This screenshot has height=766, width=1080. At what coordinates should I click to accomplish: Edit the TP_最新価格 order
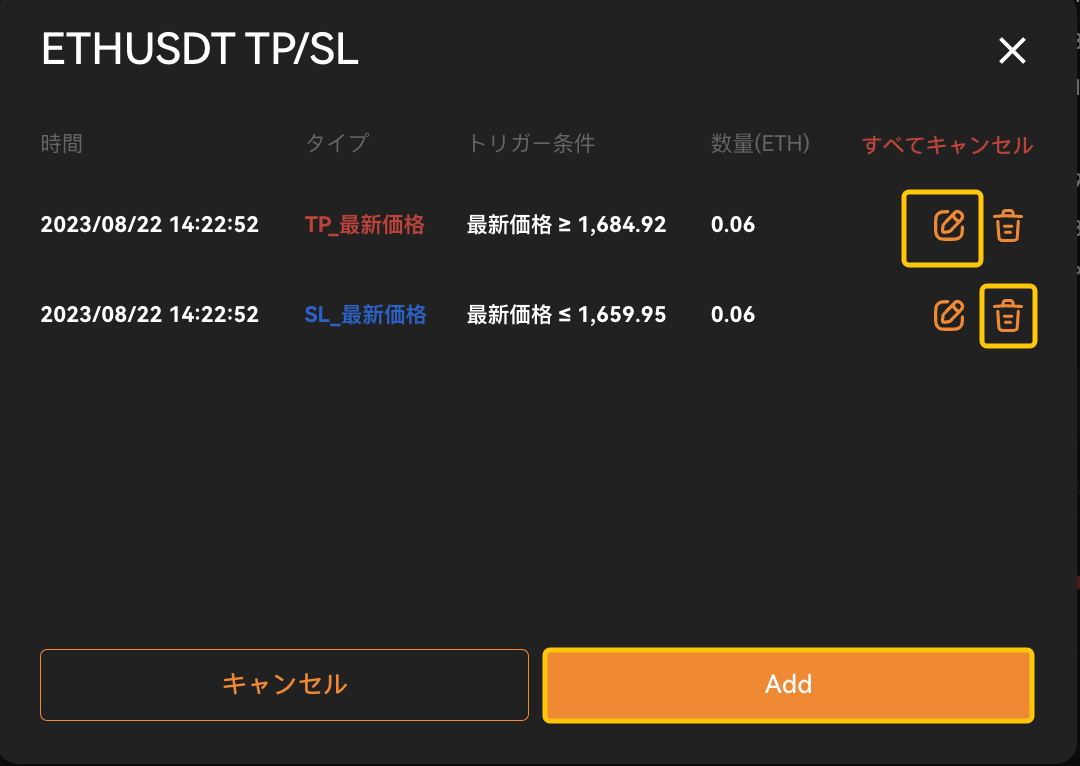pyautogui.click(x=948, y=225)
